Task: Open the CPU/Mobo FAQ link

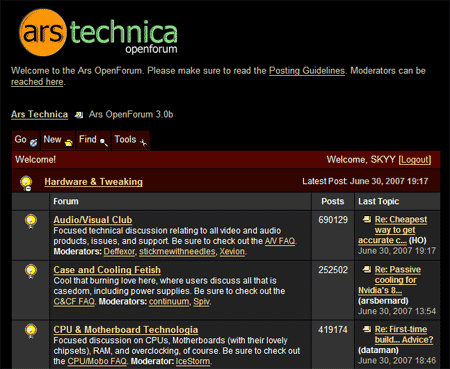Action: (x=97, y=361)
